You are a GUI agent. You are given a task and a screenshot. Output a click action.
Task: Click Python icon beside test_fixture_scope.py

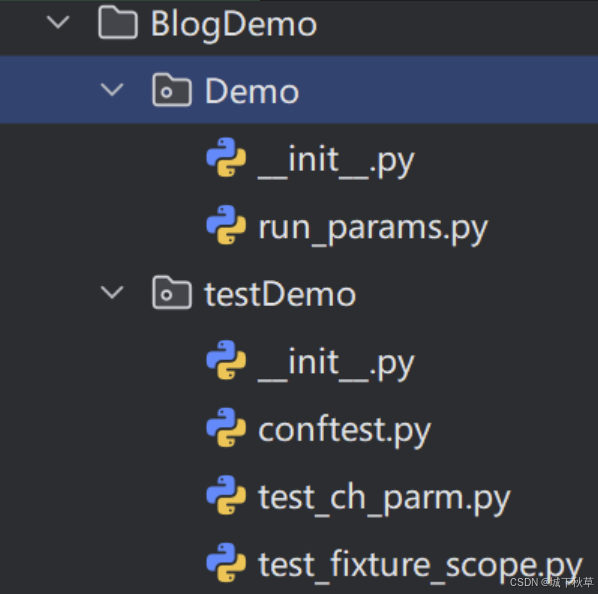(x=226, y=562)
